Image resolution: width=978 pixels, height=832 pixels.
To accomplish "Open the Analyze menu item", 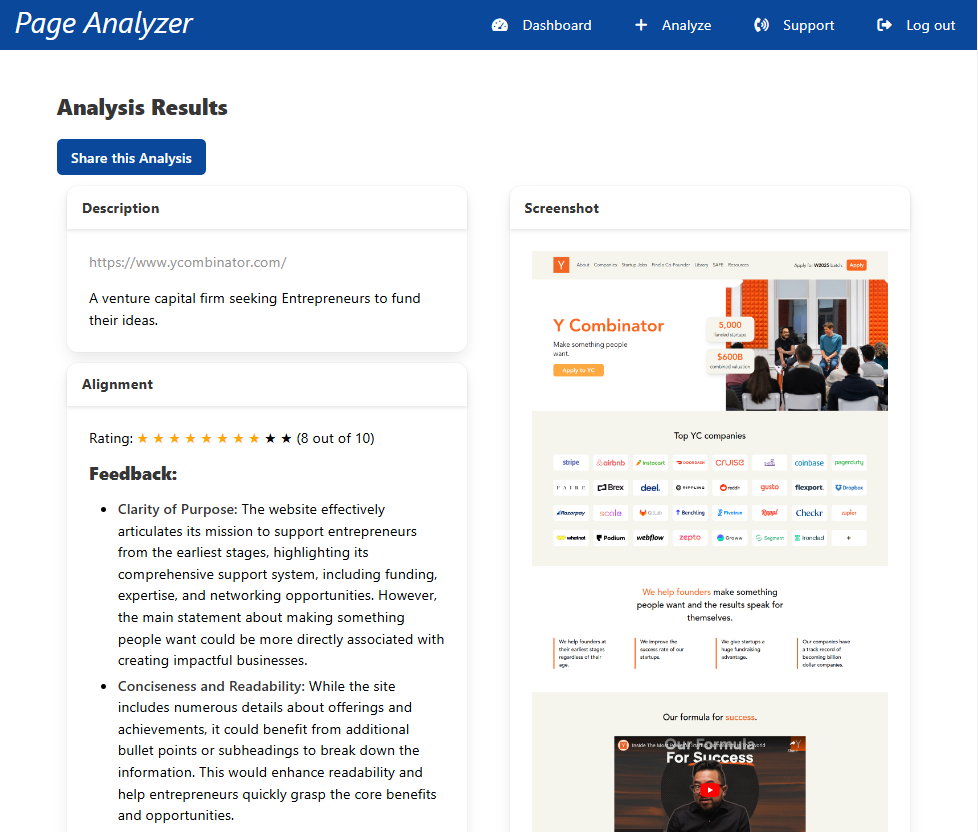I will point(673,25).
